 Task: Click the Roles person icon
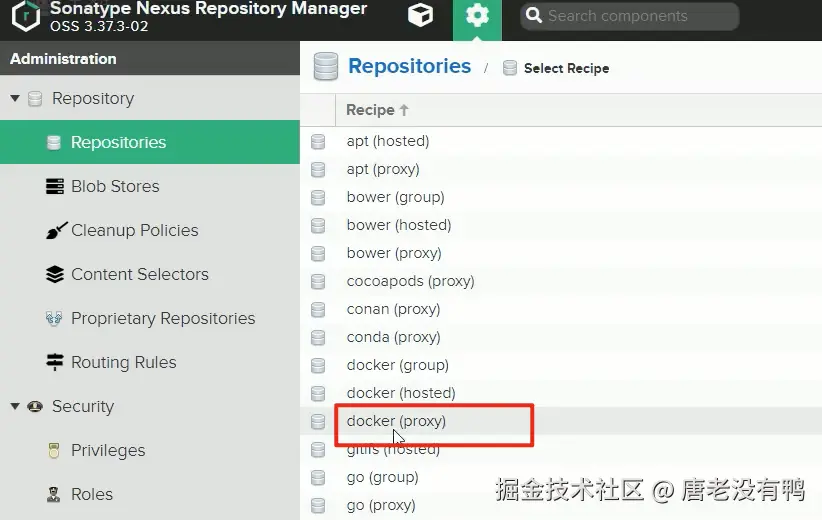[x=53, y=494]
